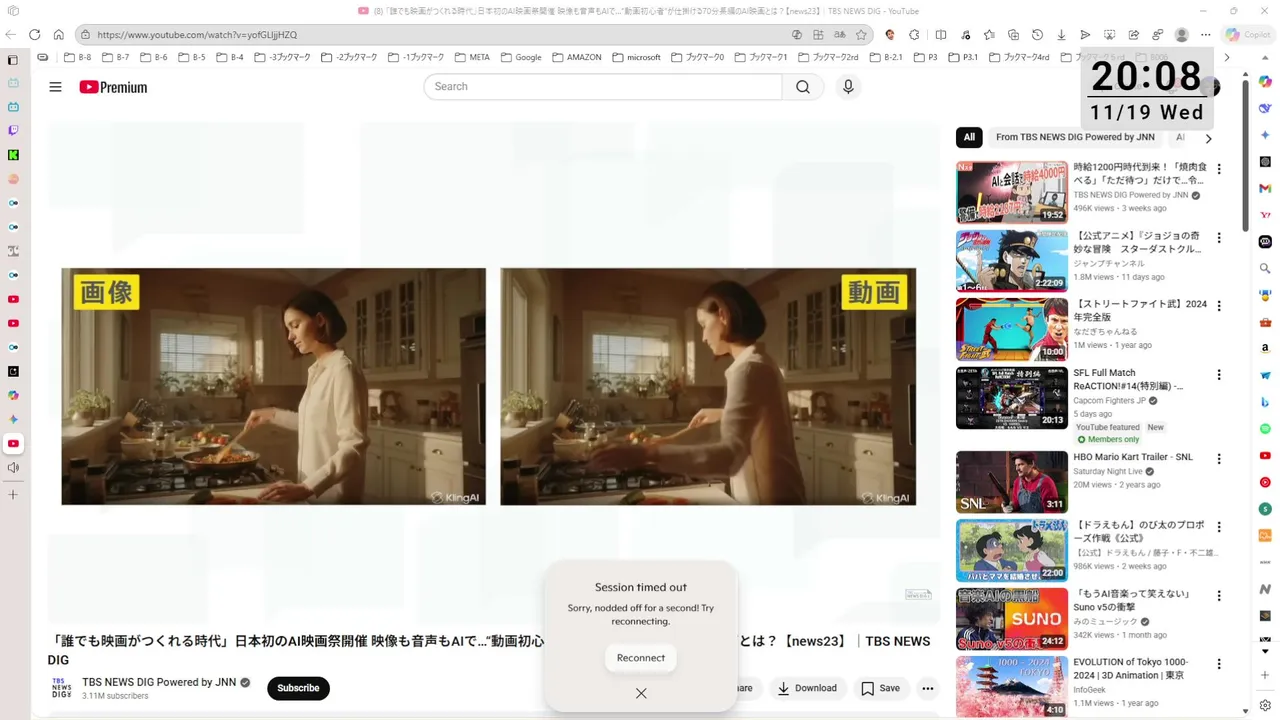Open browser downloads arrow icon
The image size is (1280, 720).
[1061, 34]
